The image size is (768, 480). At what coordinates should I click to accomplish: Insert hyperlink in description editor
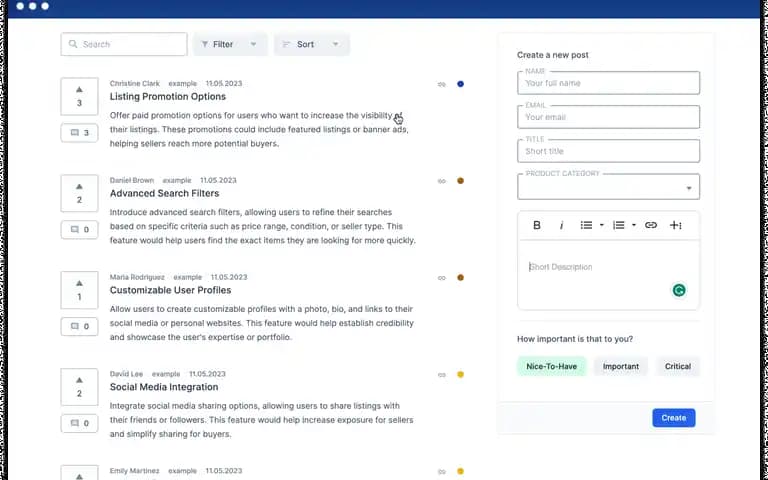click(651, 225)
